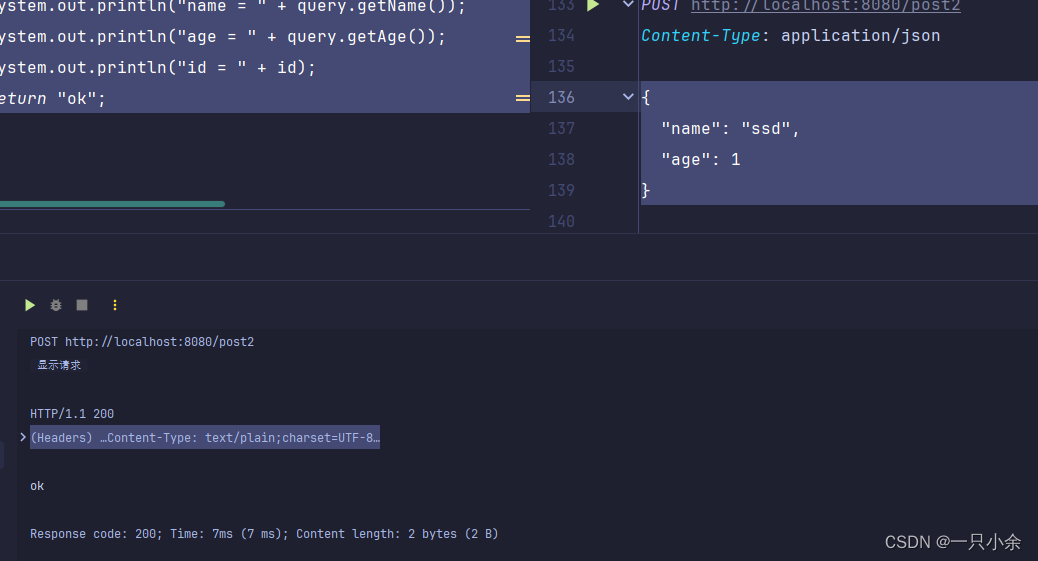
Task: Place cursor on the "age": 1 line
Action: click(700, 159)
